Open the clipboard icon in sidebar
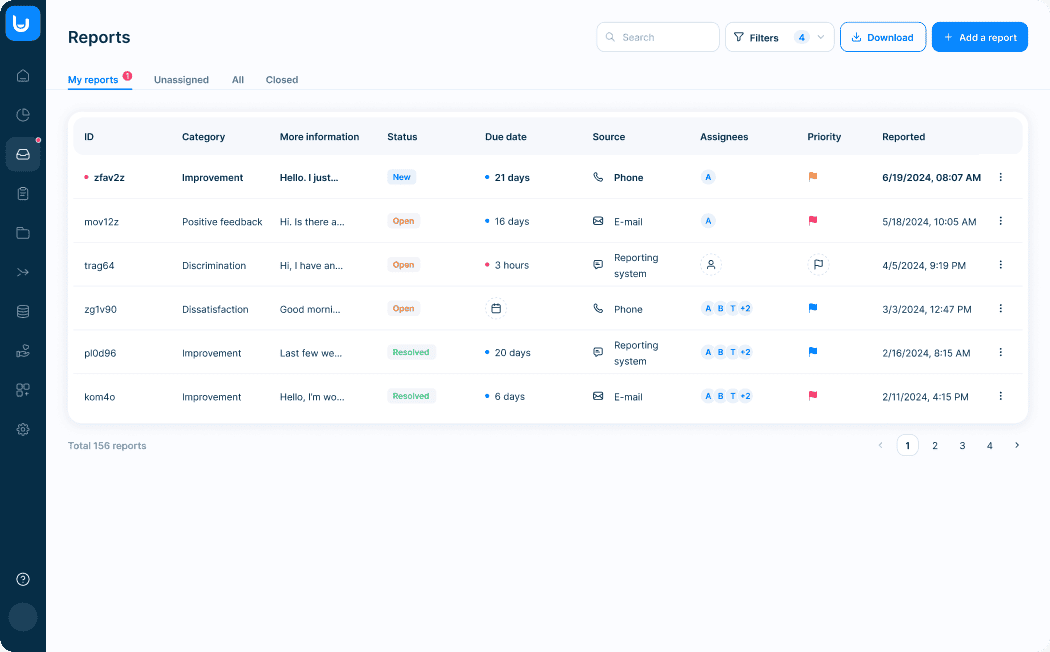Image resolution: width=1050 pixels, height=652 pixels. (23, 193)
